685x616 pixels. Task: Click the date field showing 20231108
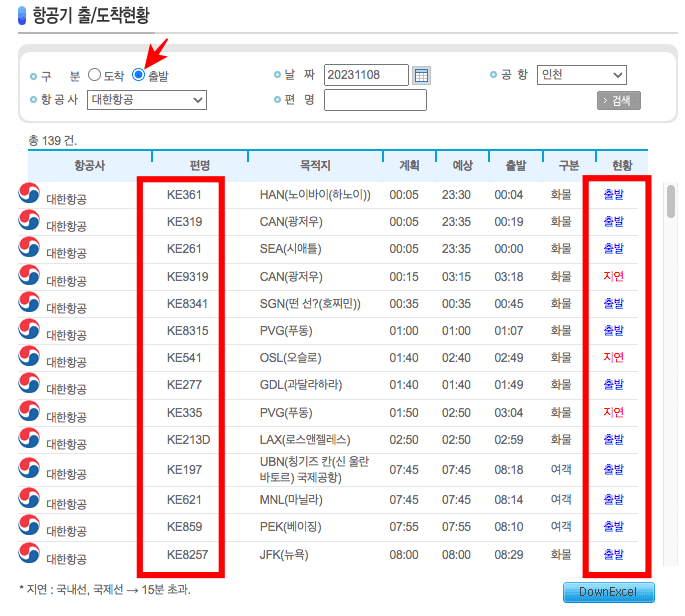[366, 75]
